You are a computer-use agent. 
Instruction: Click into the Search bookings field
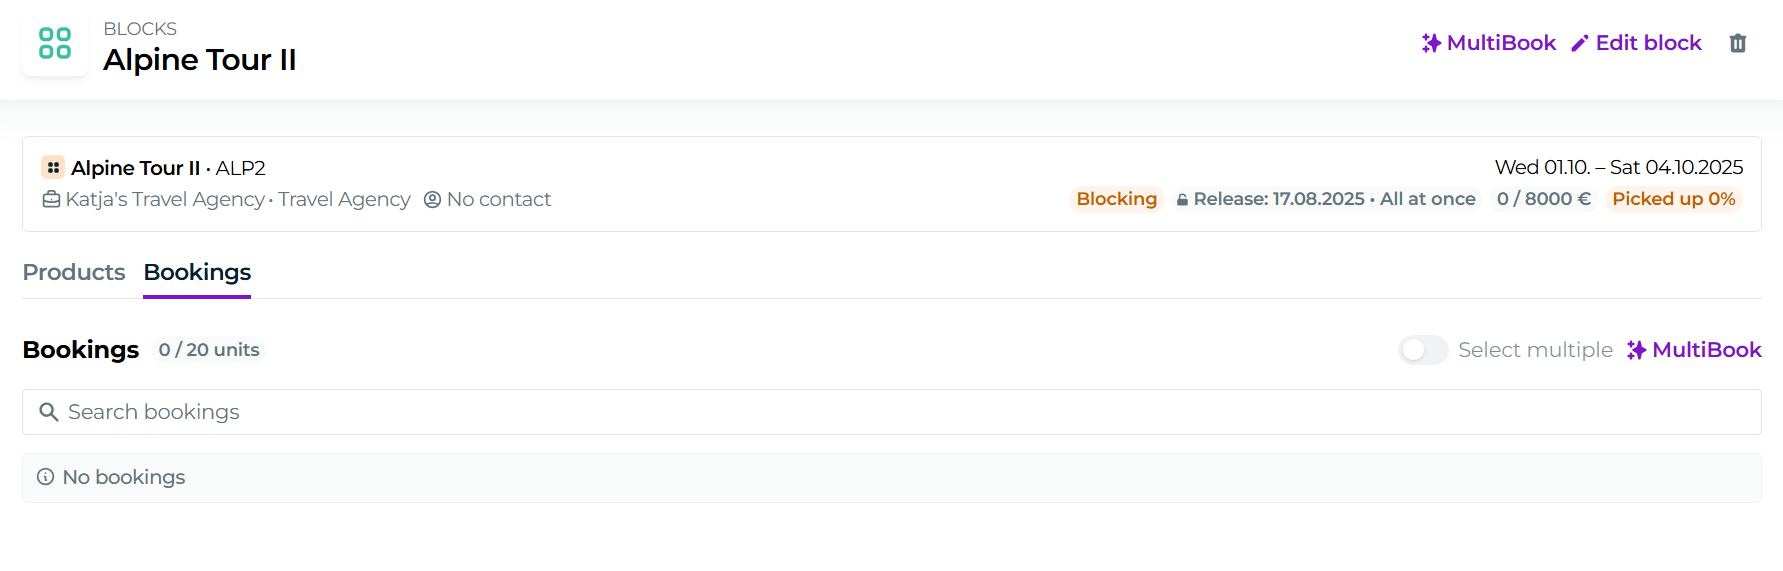[x=890, y=412]
